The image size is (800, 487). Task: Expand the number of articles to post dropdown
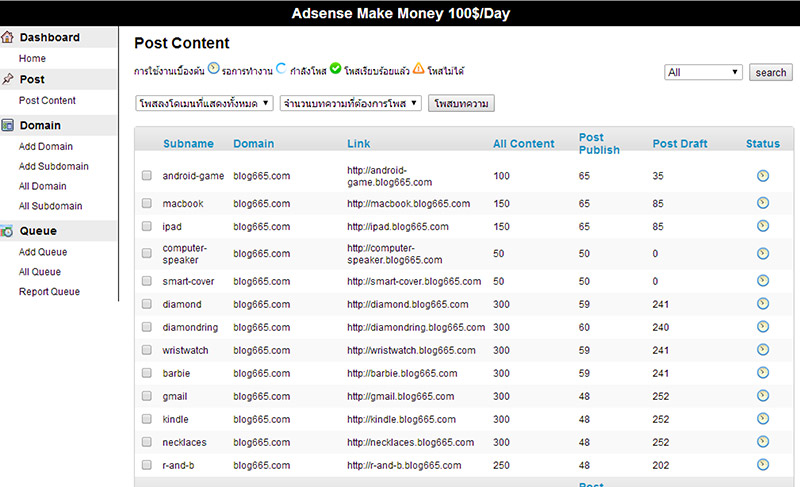(351, 103)
